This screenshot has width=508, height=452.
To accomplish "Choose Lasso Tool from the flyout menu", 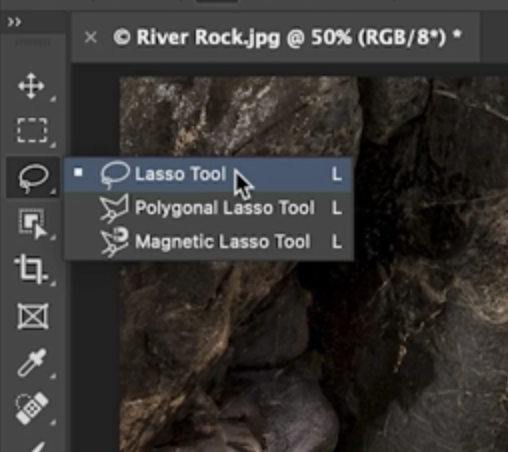I will pos(208,174).
